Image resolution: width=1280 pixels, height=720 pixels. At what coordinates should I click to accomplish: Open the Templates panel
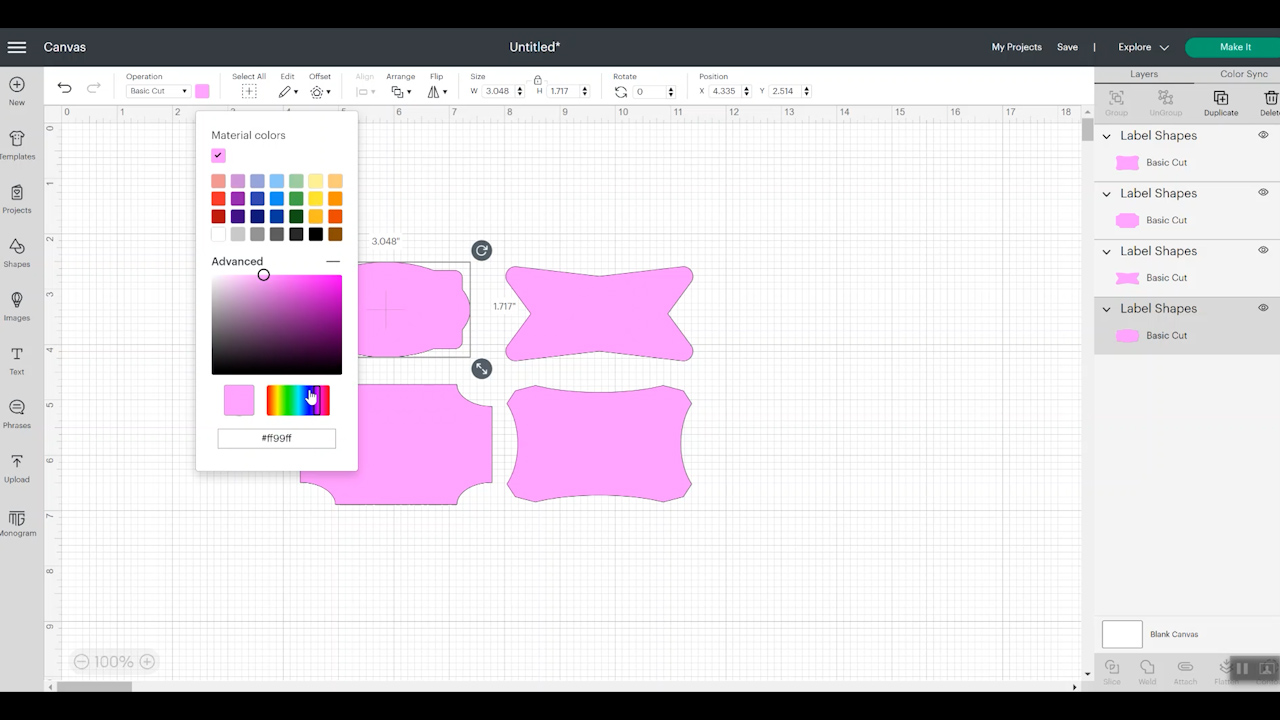tap(17, 138)
